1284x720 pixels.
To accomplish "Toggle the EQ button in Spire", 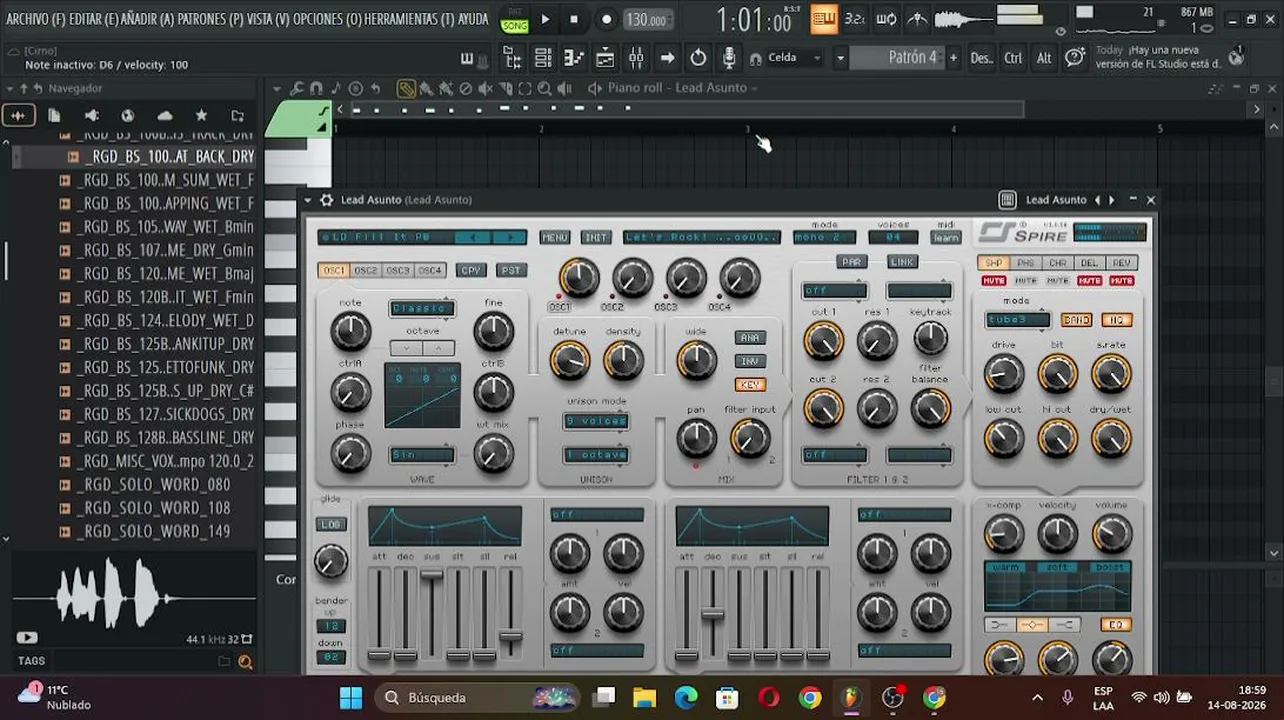I will click(x=1116, y=625).
